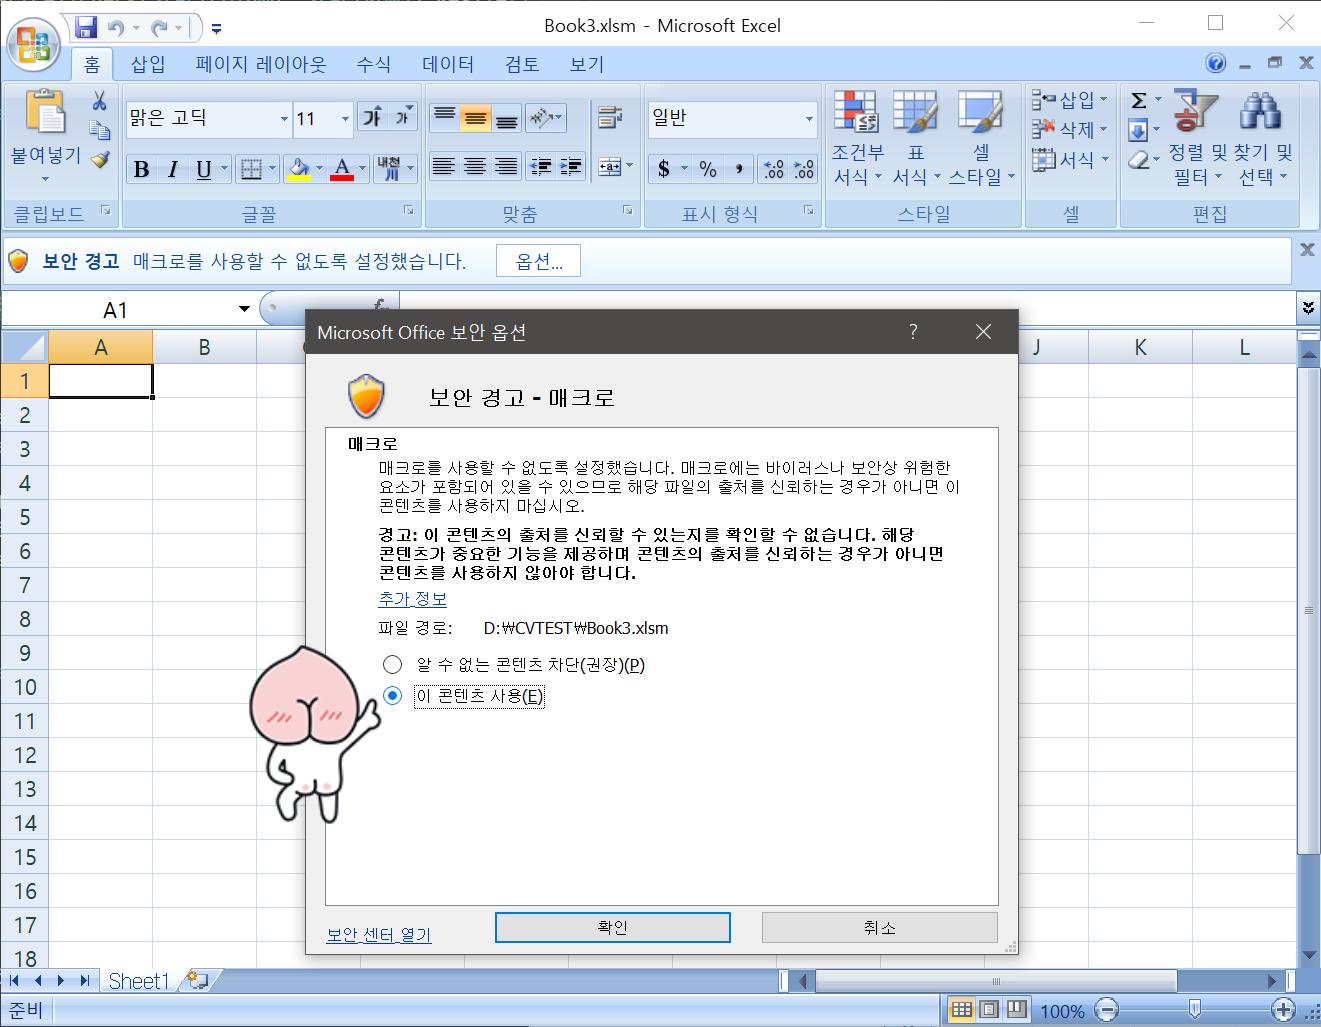
Task: Open fill color dropdown arrow
Action: coord(320,169)
